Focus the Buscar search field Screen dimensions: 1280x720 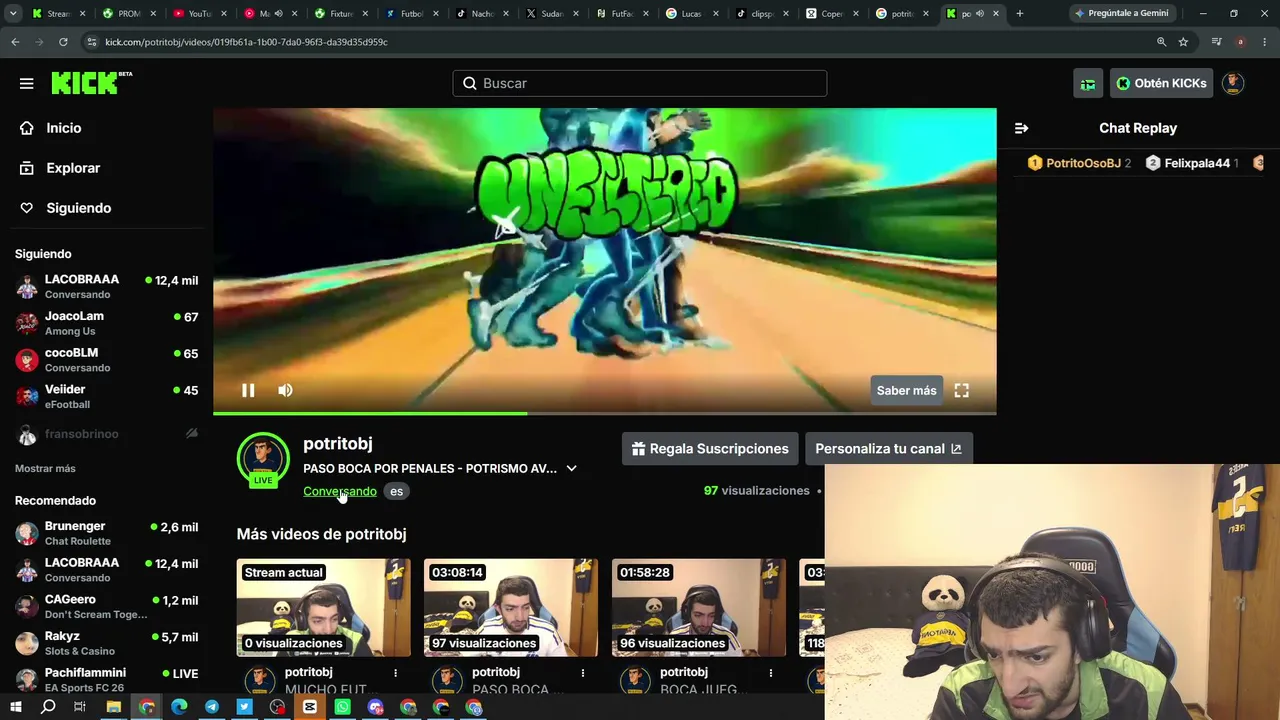pyautogui.click(x=640, y=83)
